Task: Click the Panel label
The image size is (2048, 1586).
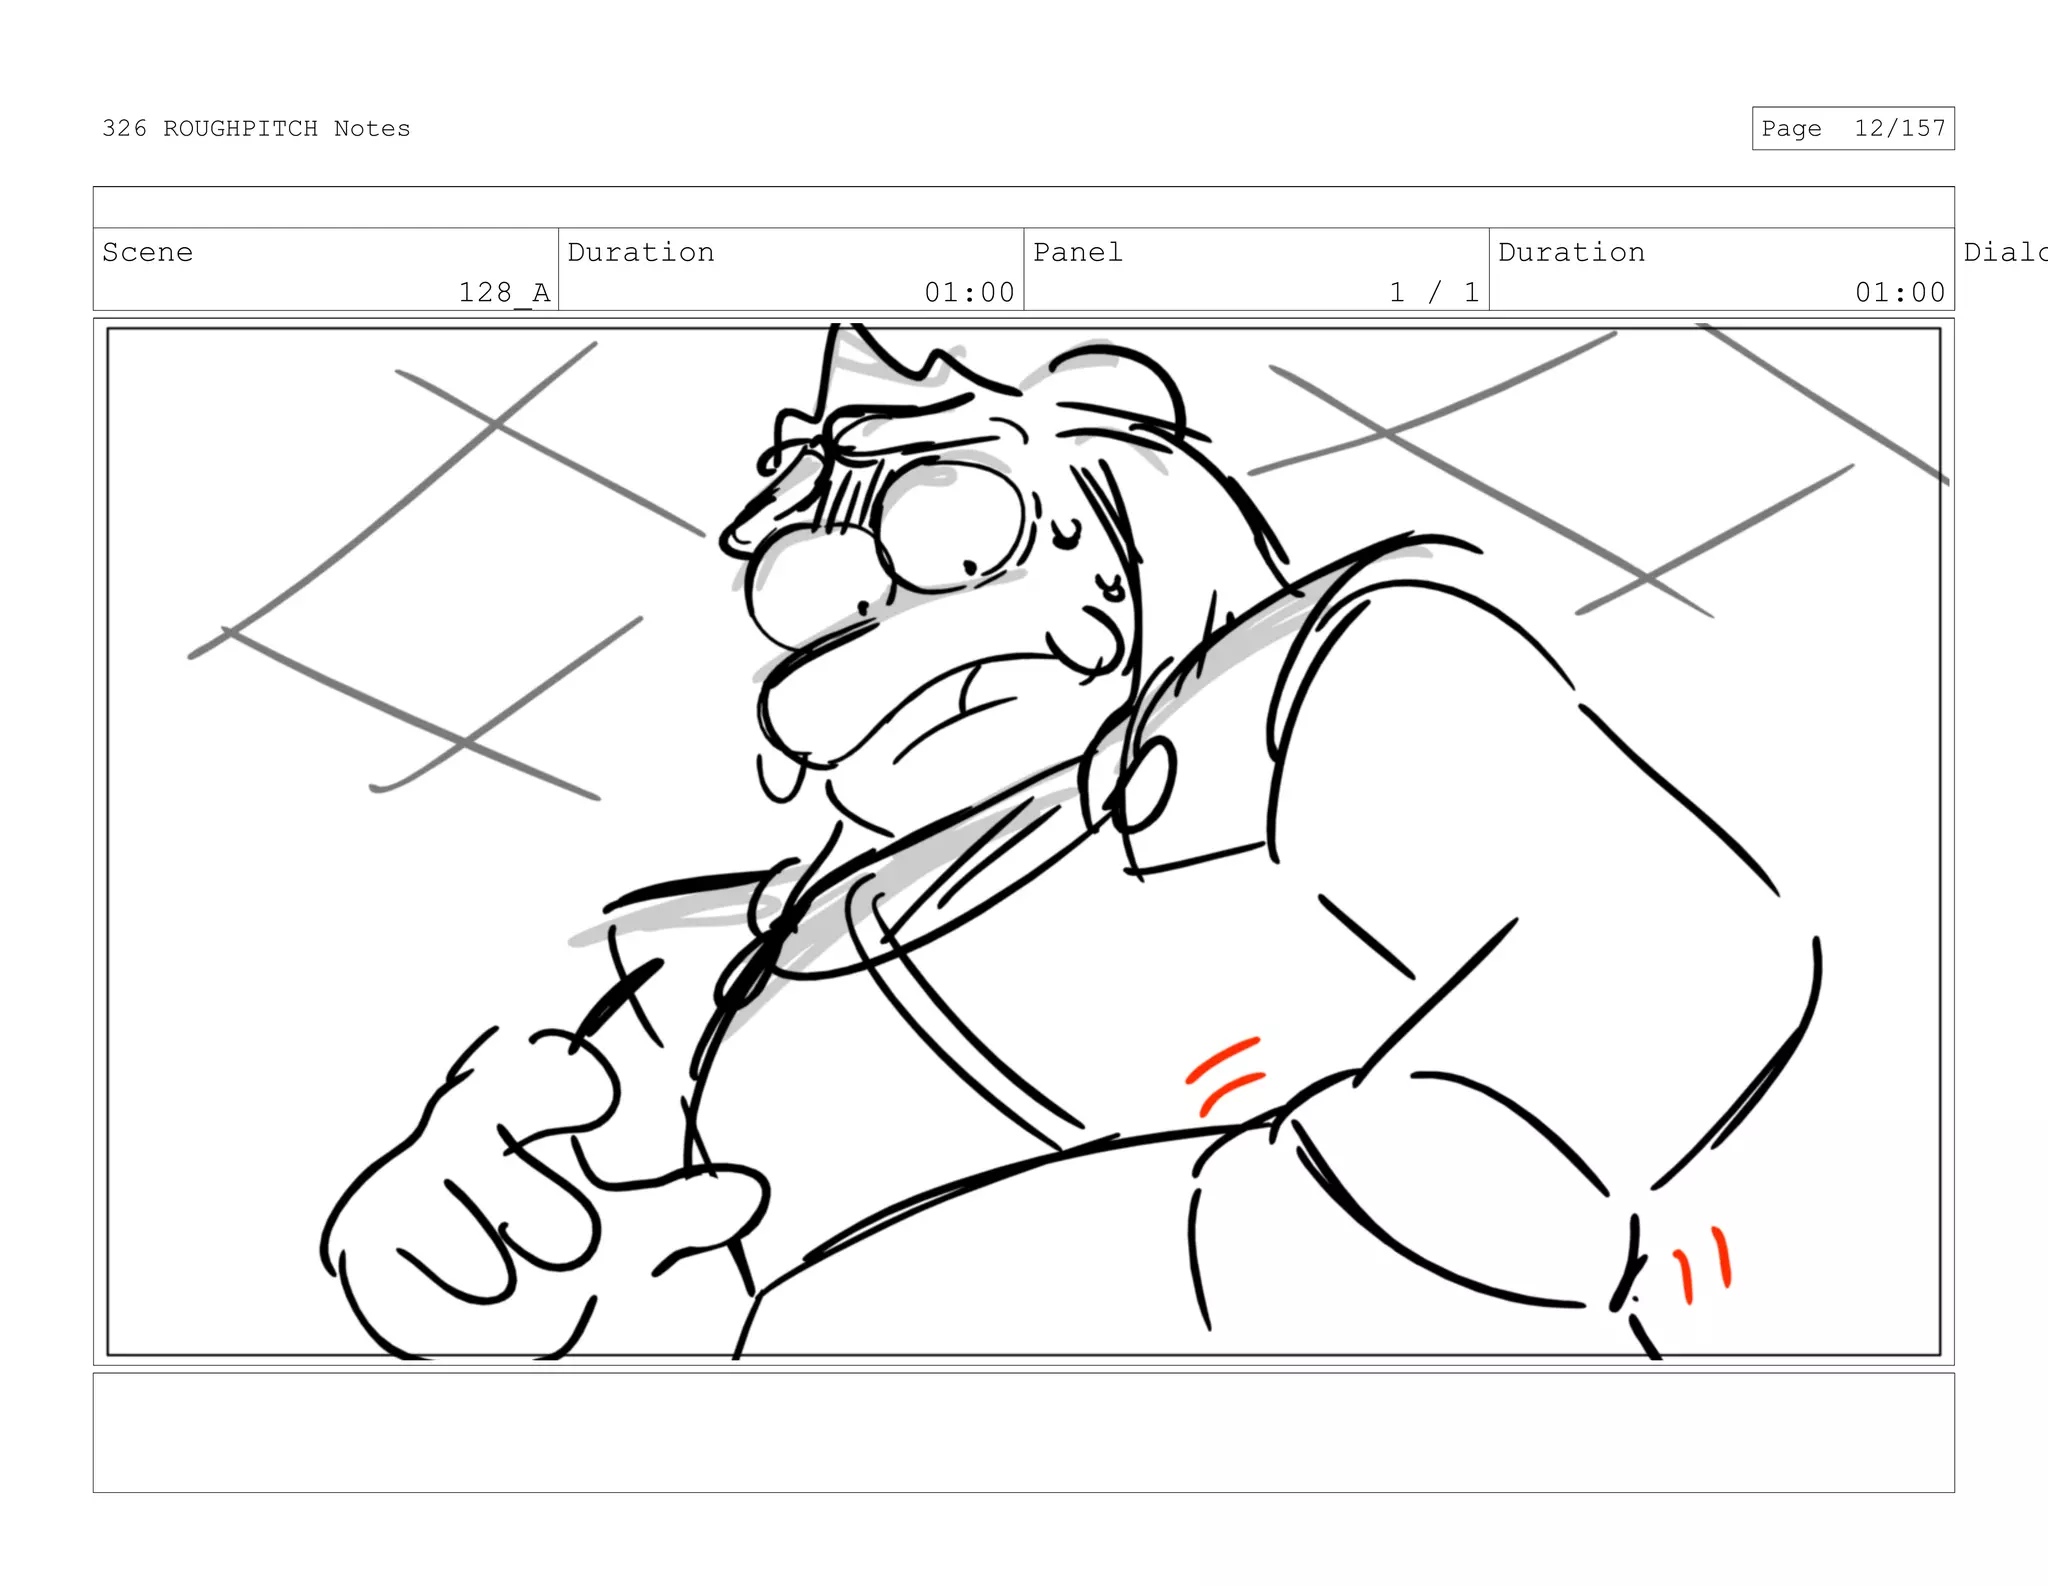Action: click(1078, 252)
